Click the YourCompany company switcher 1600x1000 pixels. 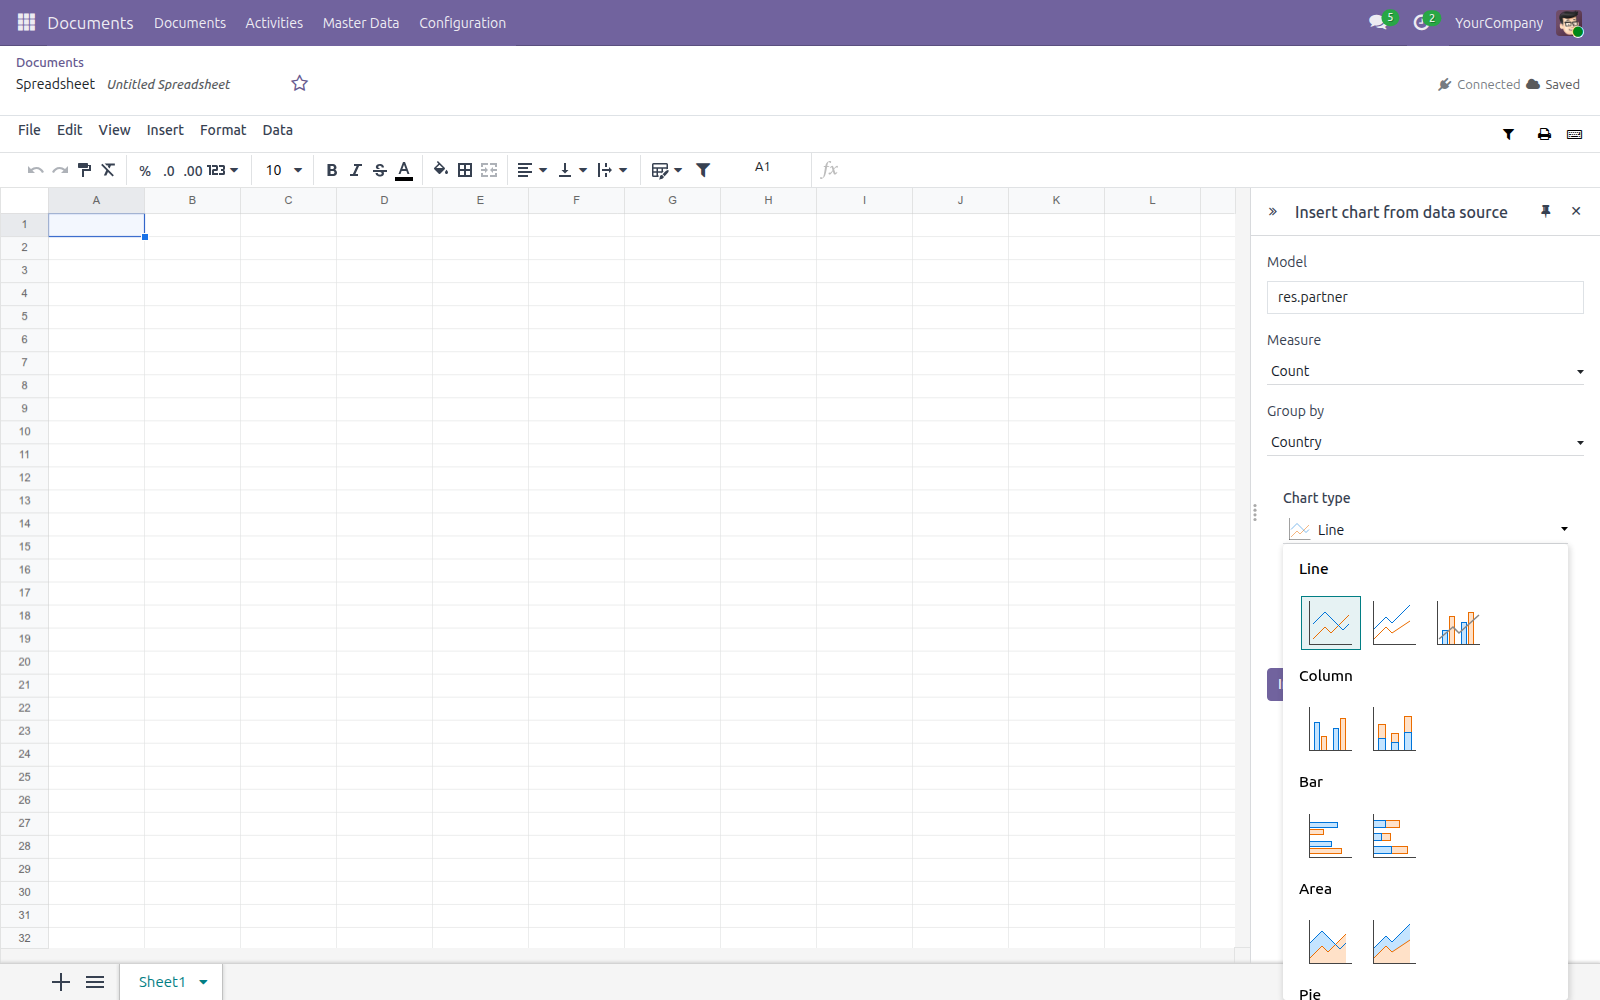pyautogui.click(x=1499, y=23)
